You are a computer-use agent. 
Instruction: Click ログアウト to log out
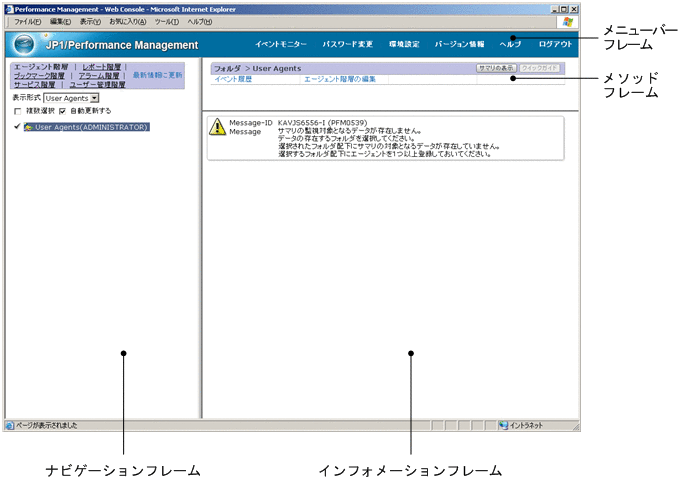(556, 44)
